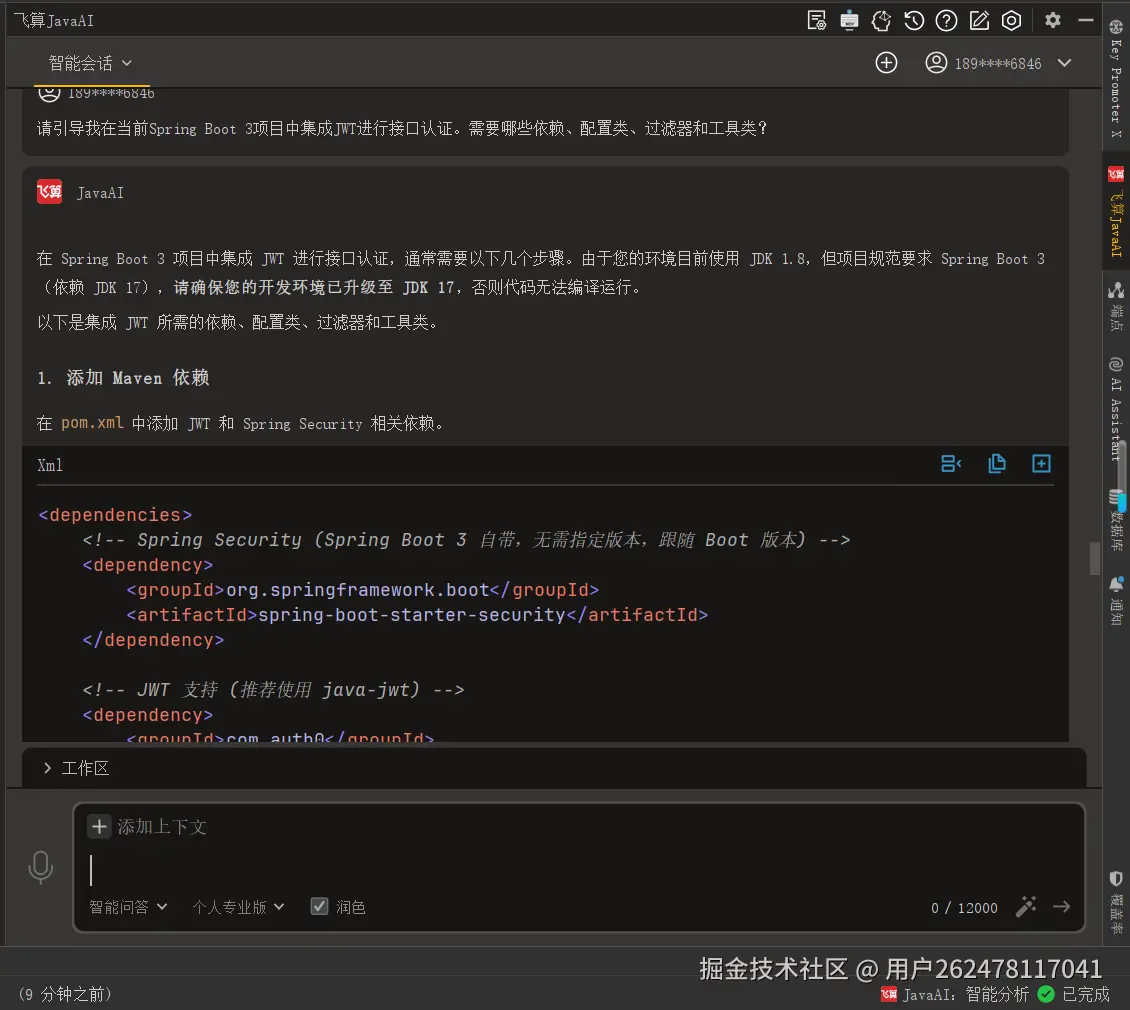Click the hexagon nut icon in header
The width and height of the screenshot is (1130, 1010).
(x=1011, y=20)
